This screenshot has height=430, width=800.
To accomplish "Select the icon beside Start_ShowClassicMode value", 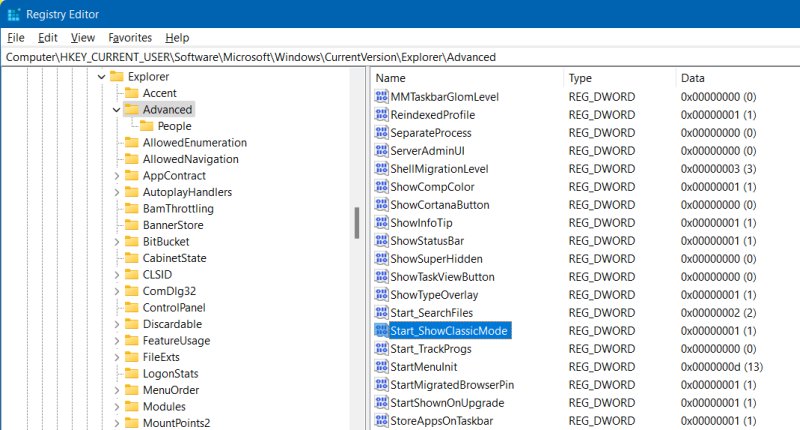I will click(x=381, y=330).
